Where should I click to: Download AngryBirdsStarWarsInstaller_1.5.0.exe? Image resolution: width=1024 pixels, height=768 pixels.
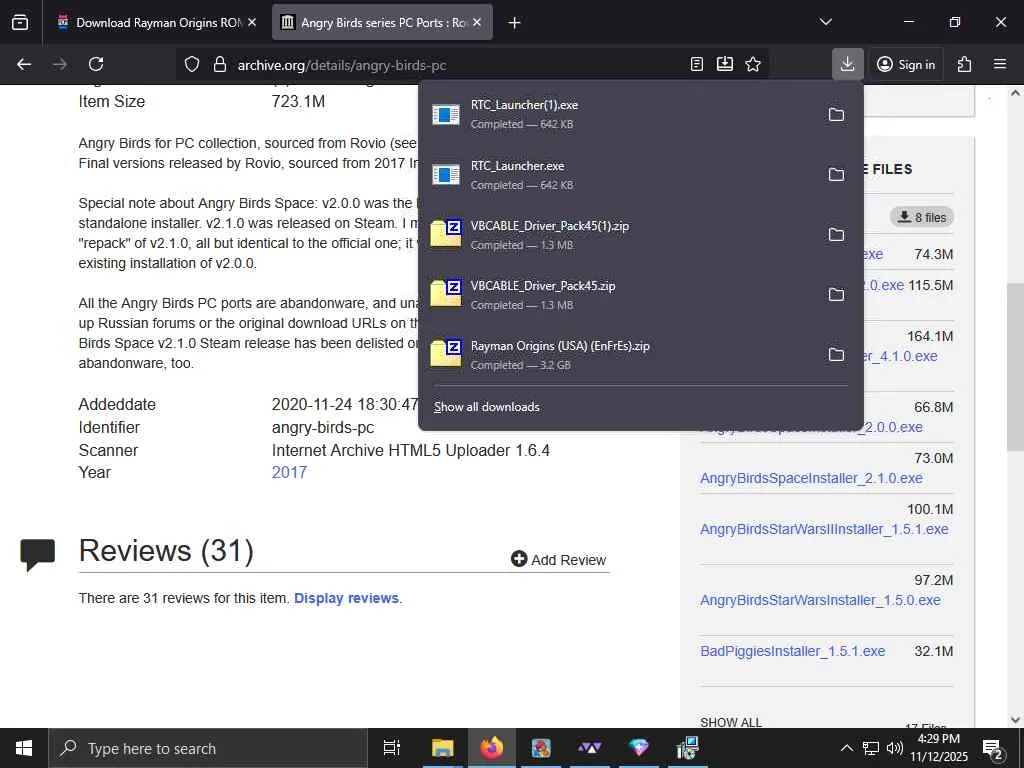pyautogui.click(x=820, y=600)
